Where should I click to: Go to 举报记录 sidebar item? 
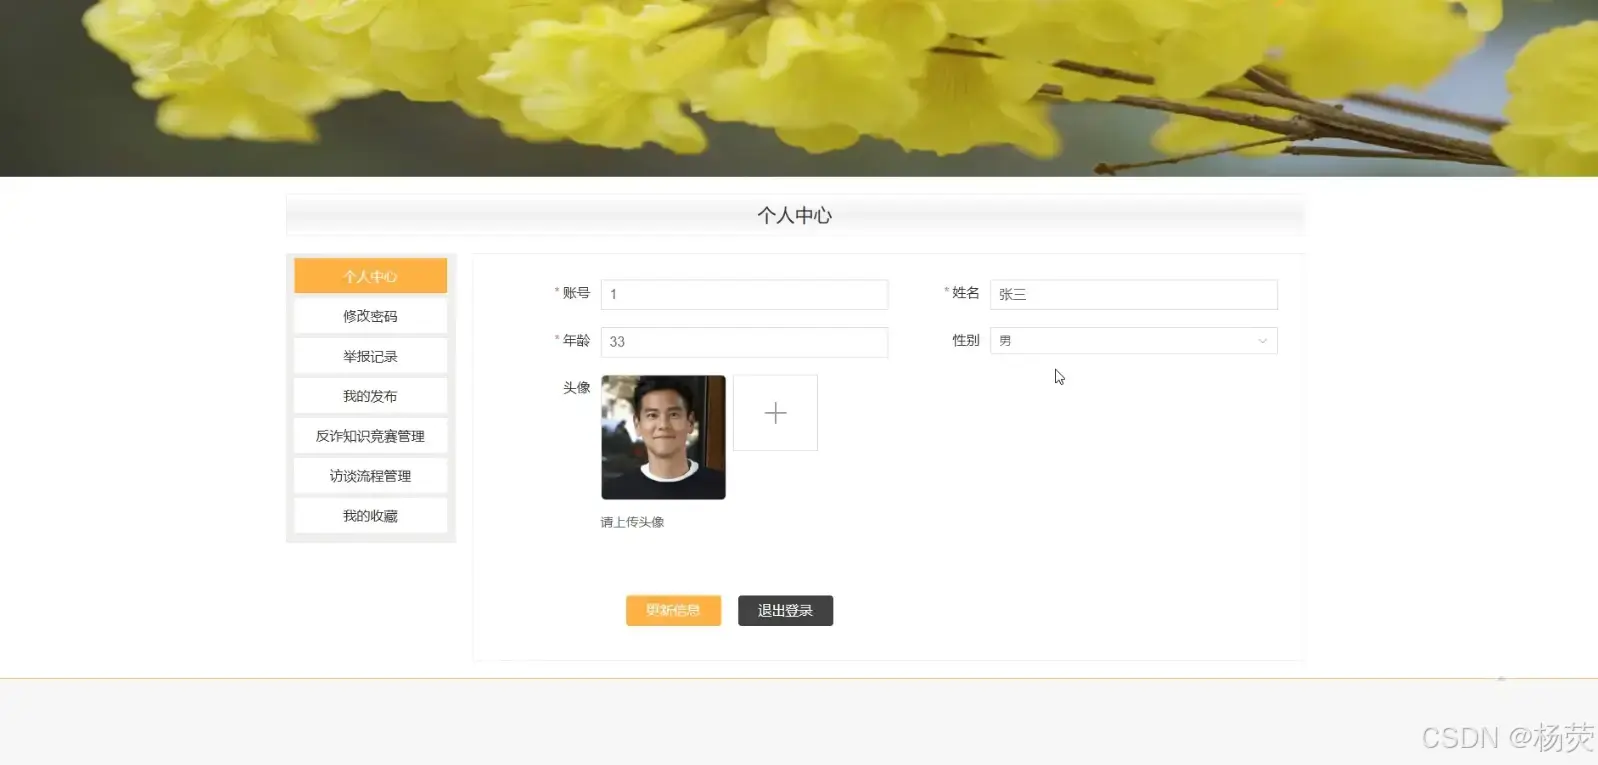point(370,356)
